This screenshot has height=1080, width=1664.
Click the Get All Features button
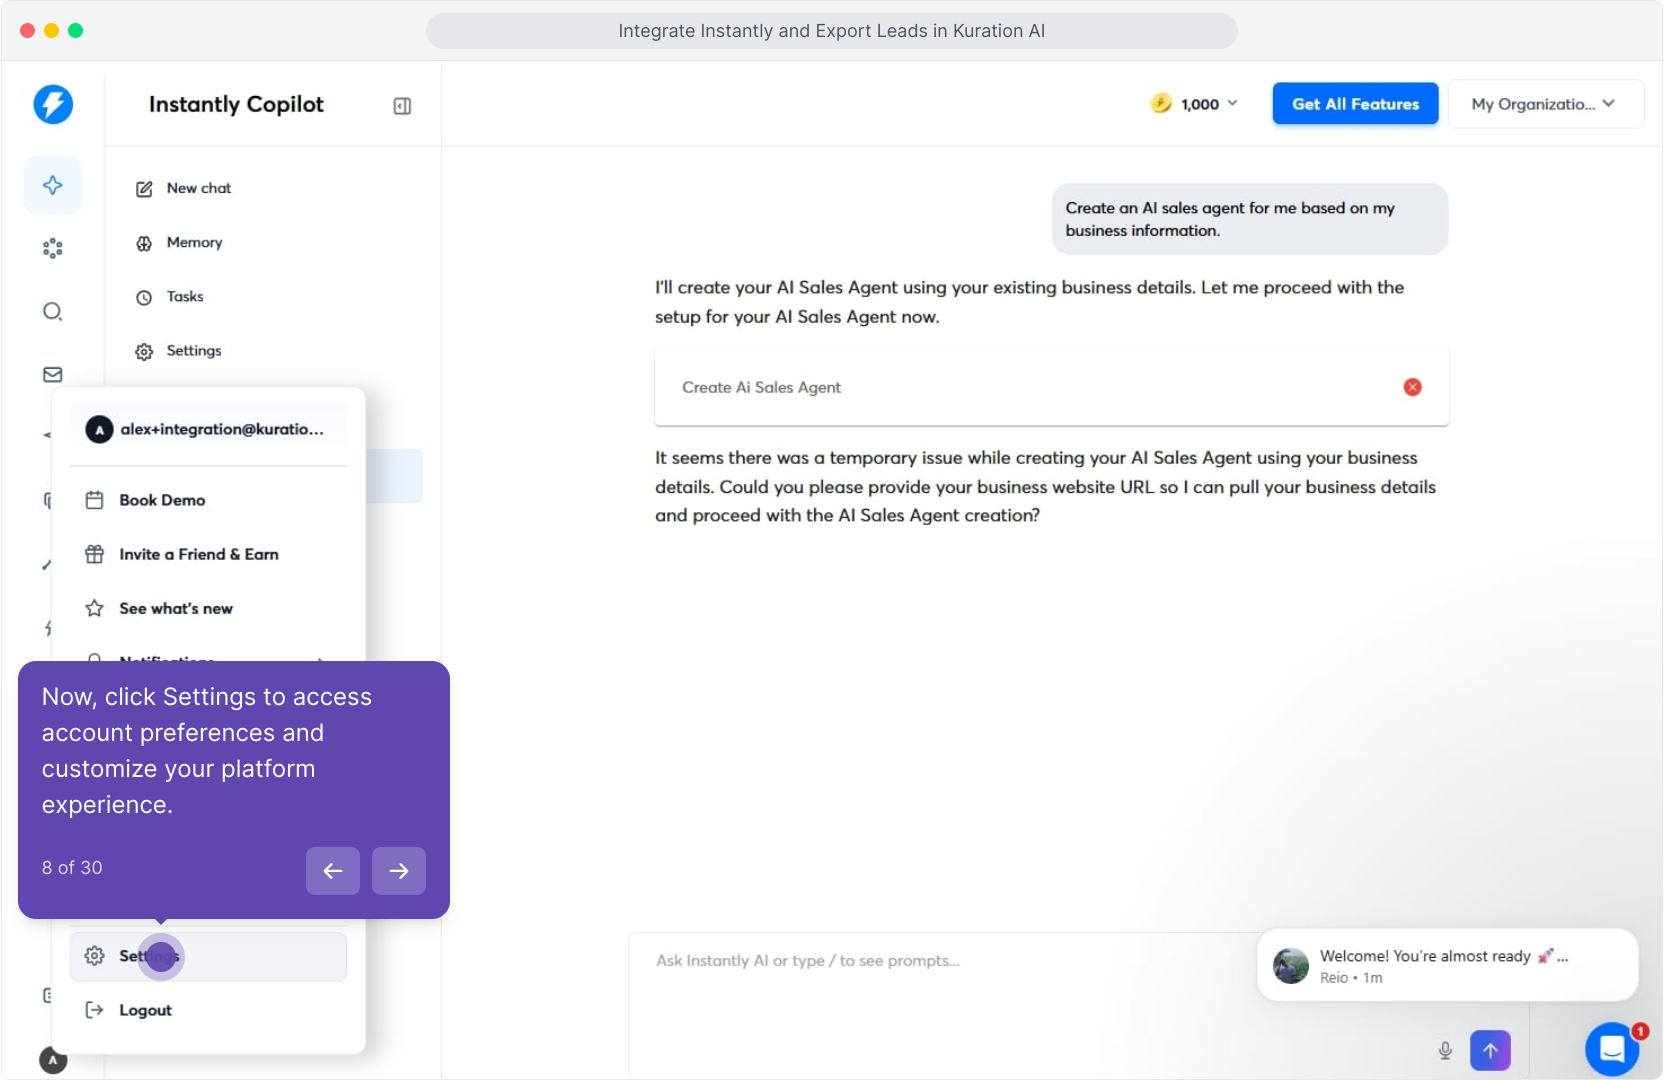[x=1355, y=104]
